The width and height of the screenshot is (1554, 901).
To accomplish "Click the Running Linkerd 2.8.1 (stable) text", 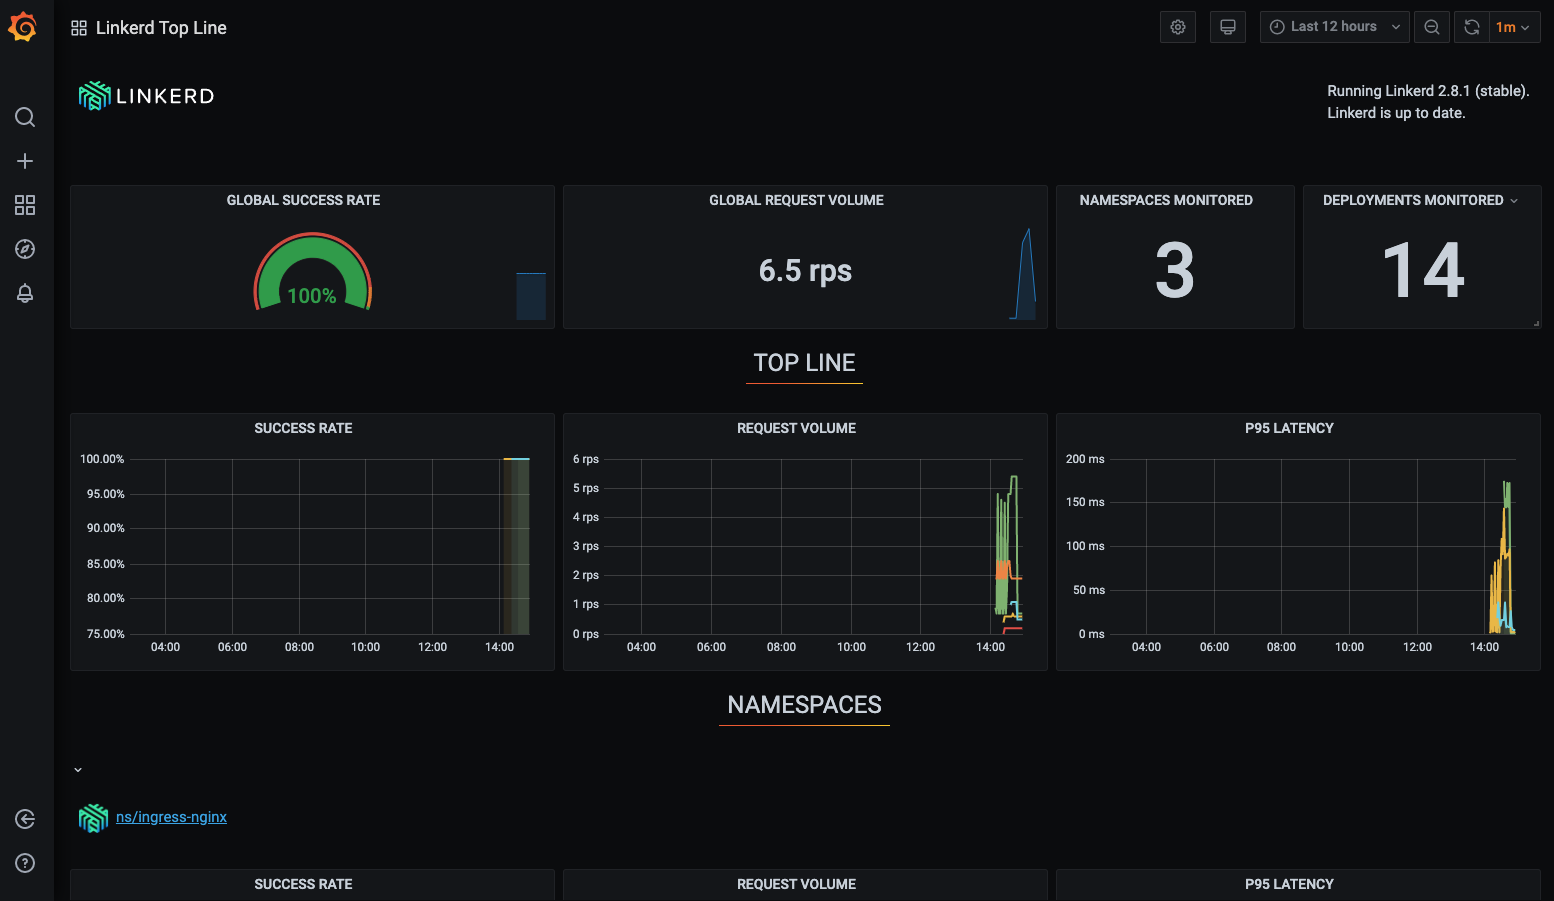I will click(x=1428, y=91).
